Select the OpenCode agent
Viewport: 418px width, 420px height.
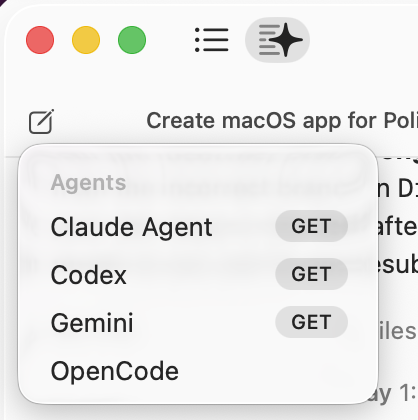point(115,371)
